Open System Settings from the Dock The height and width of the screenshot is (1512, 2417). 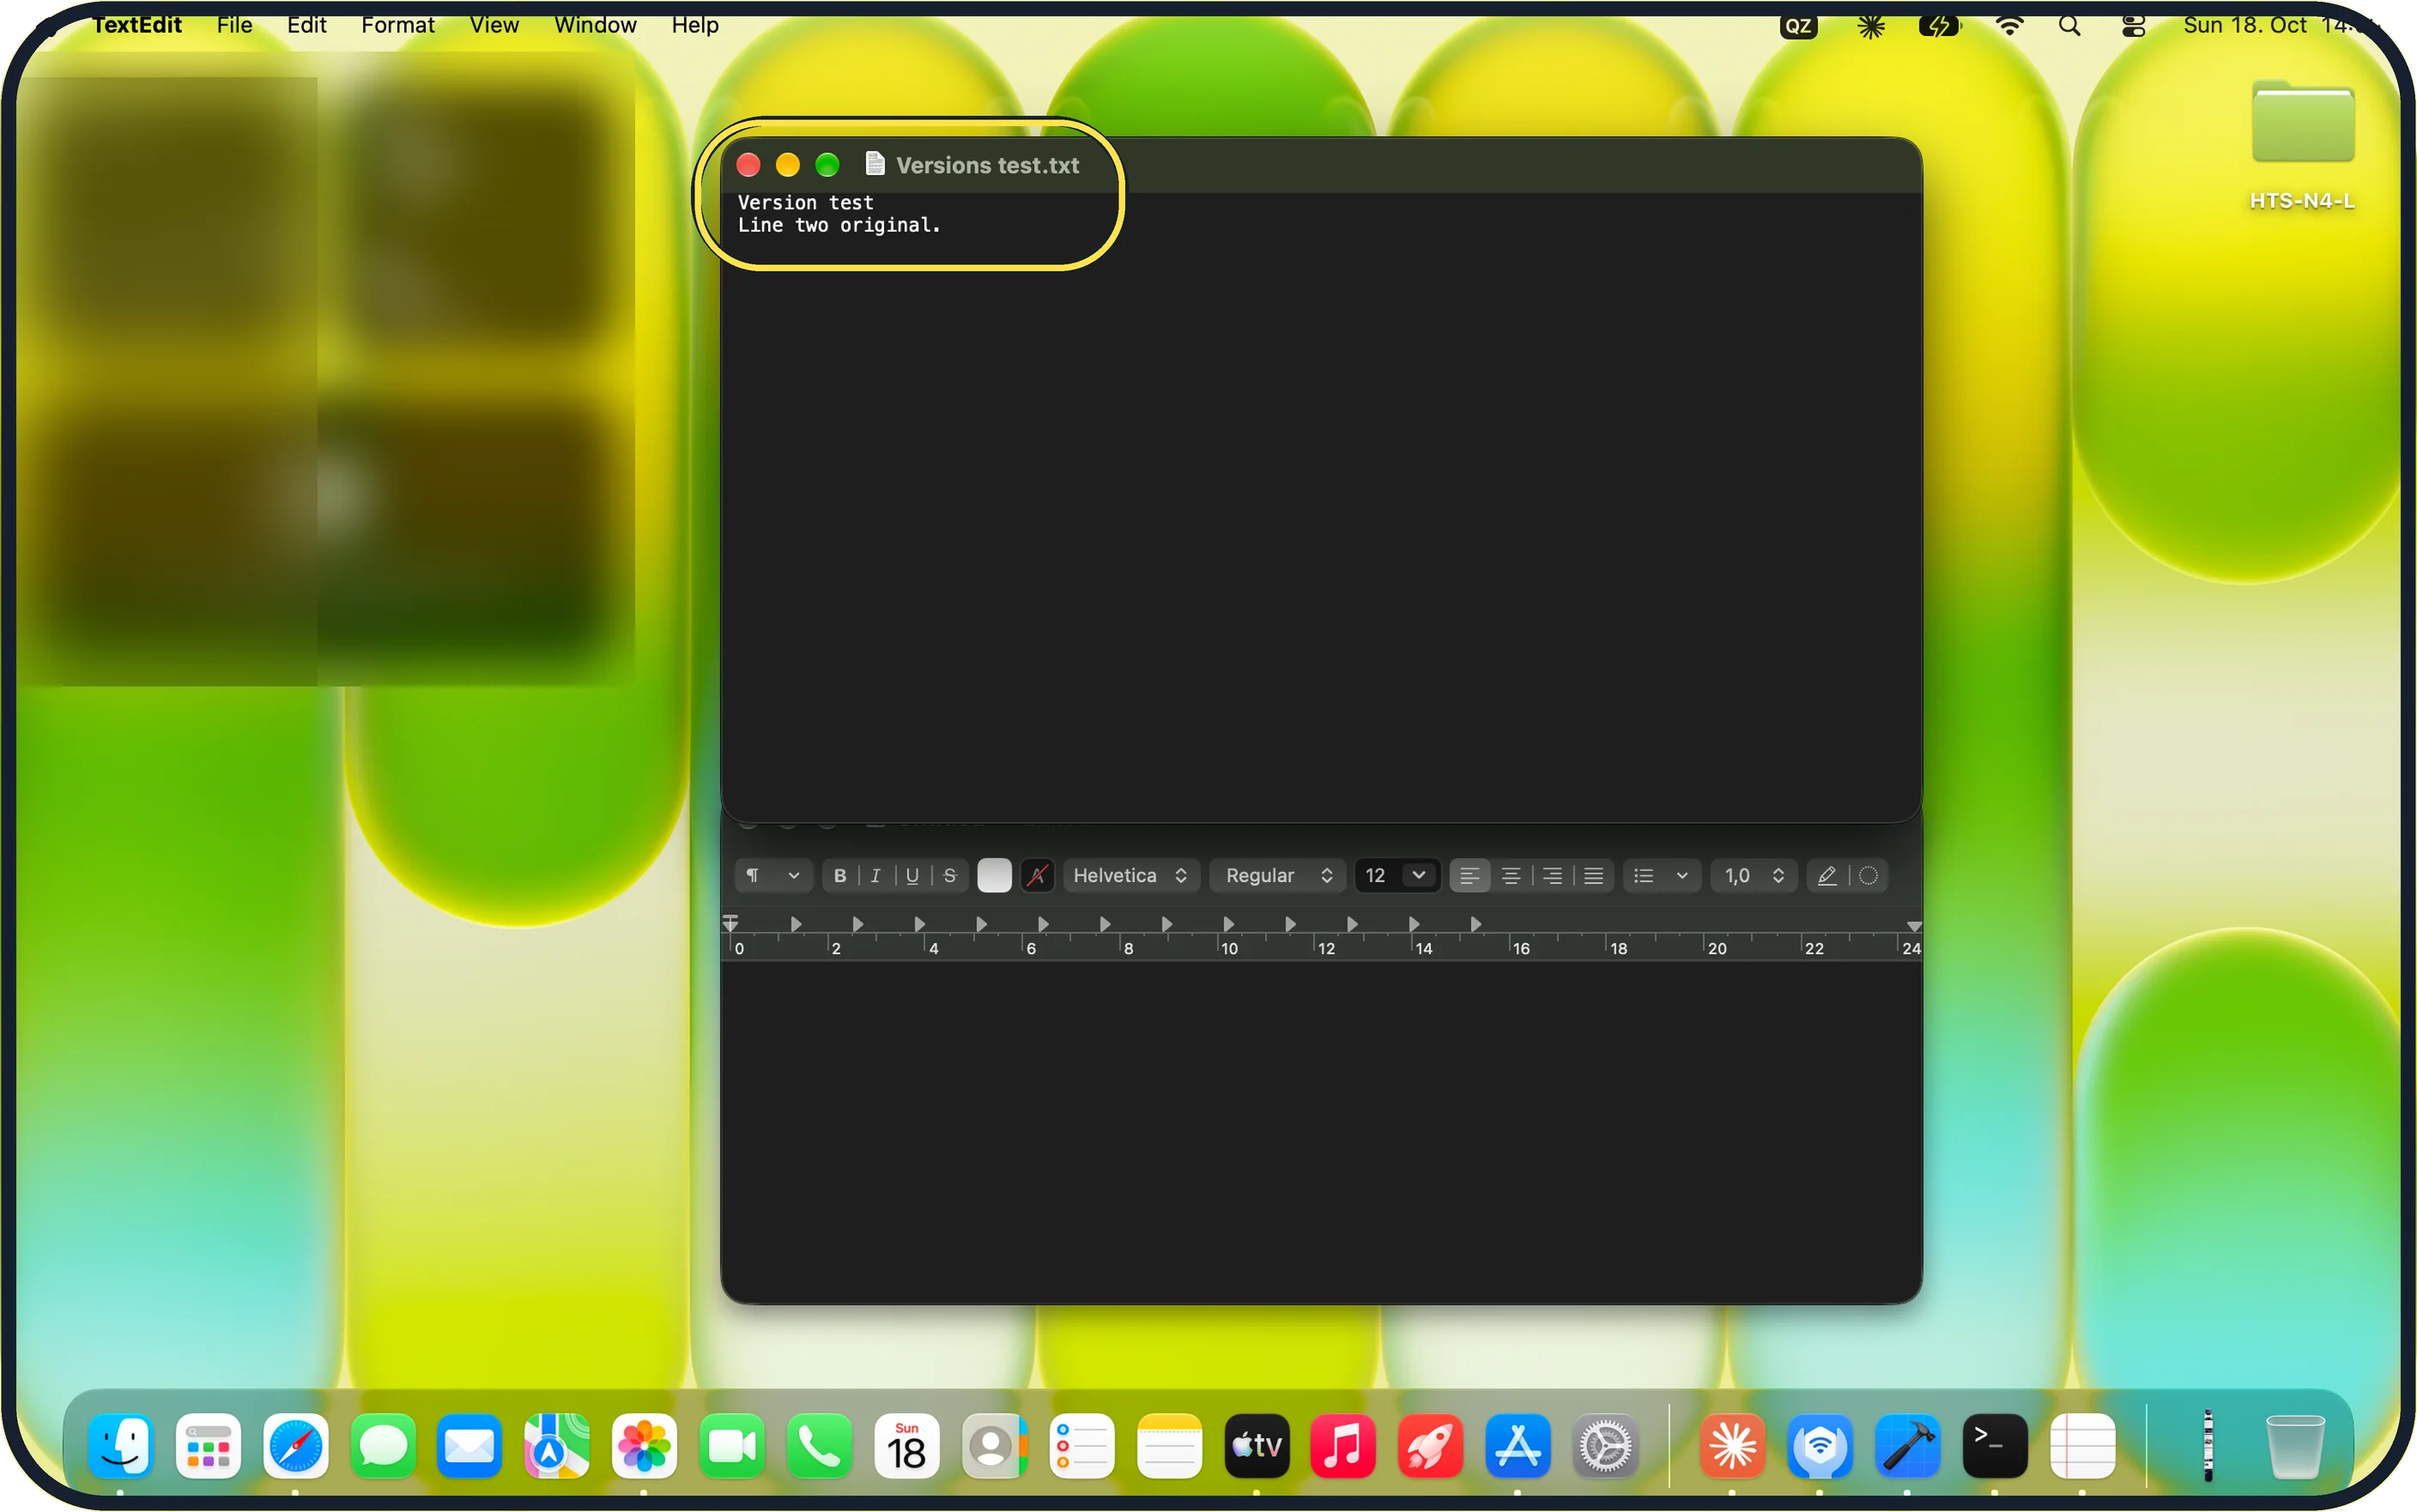pyautogui.click(x=1605, y=1446)
